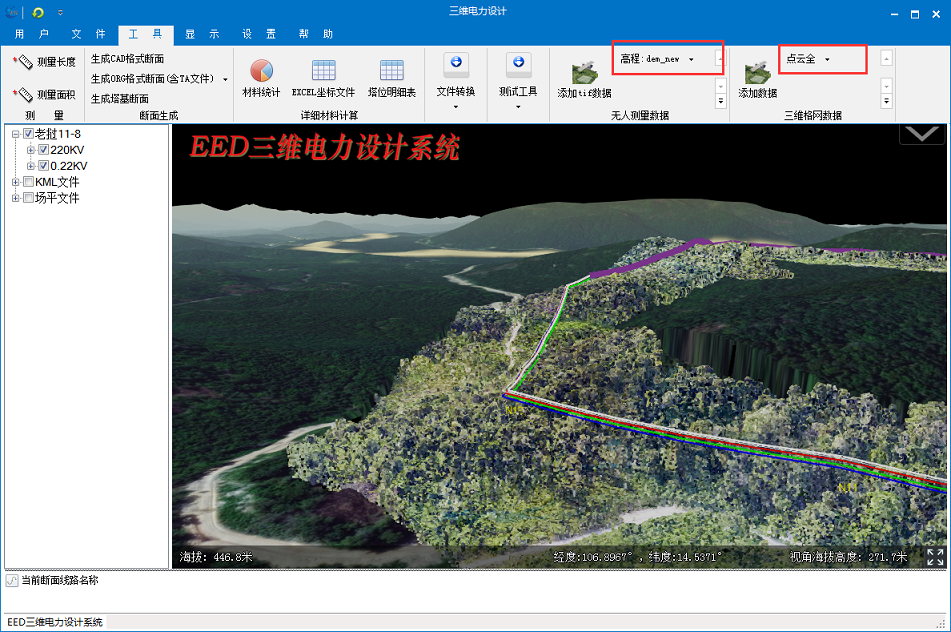This screenshot has height=632, width=951.
Task: Check the 场平文件 checkbox
Action: point(28,198)
